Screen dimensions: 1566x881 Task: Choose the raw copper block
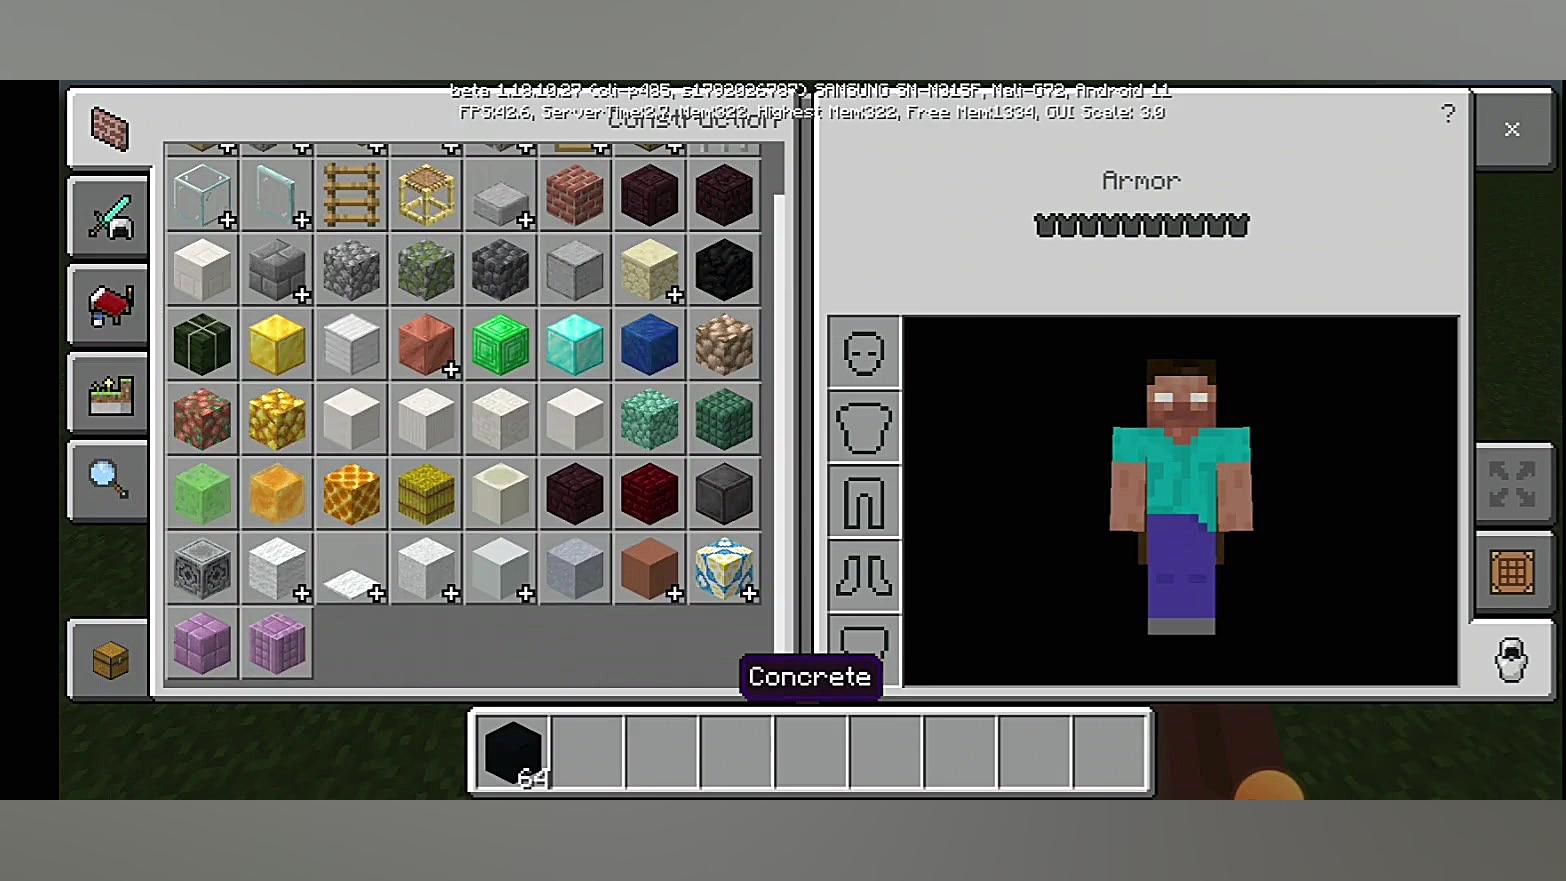[202, 420]
